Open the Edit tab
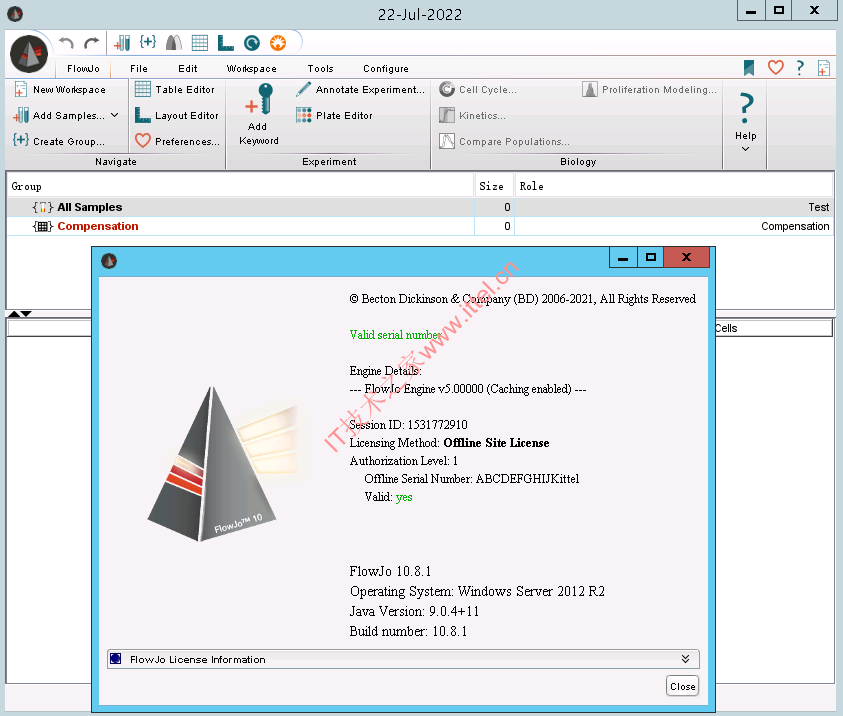This screenshot has width=843, height=716. (188, 69)
